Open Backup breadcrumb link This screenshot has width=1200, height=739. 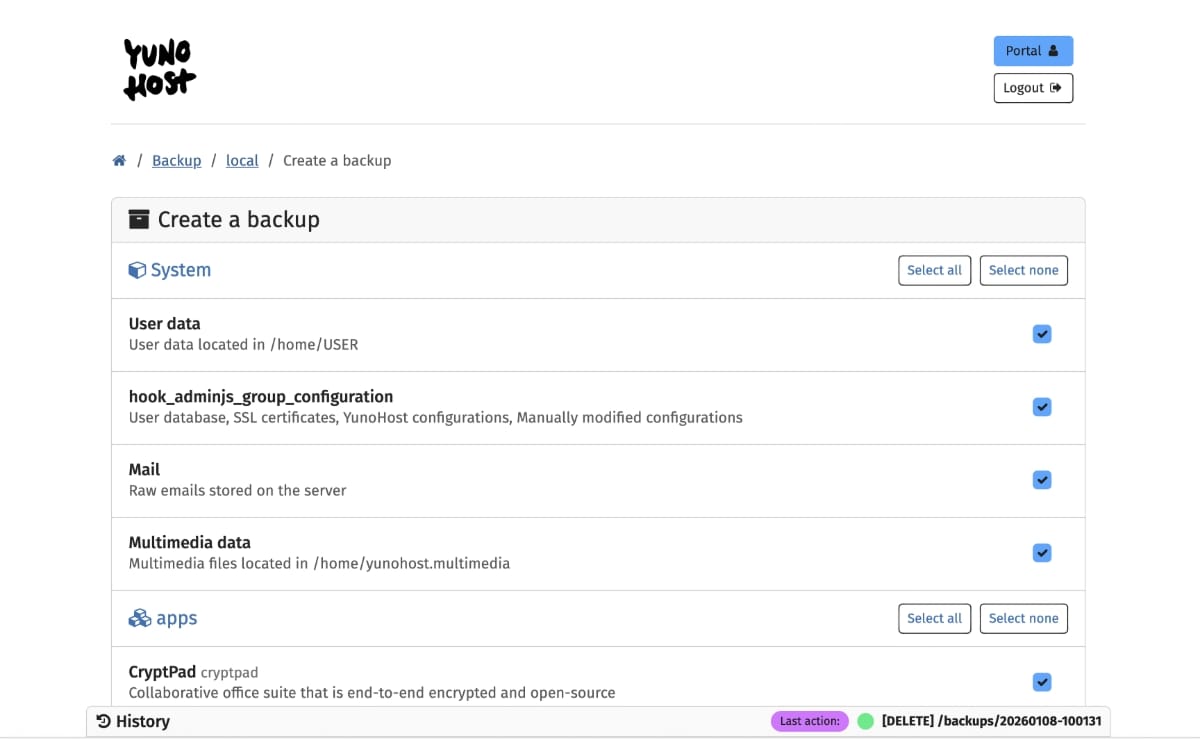click(176, 161)
